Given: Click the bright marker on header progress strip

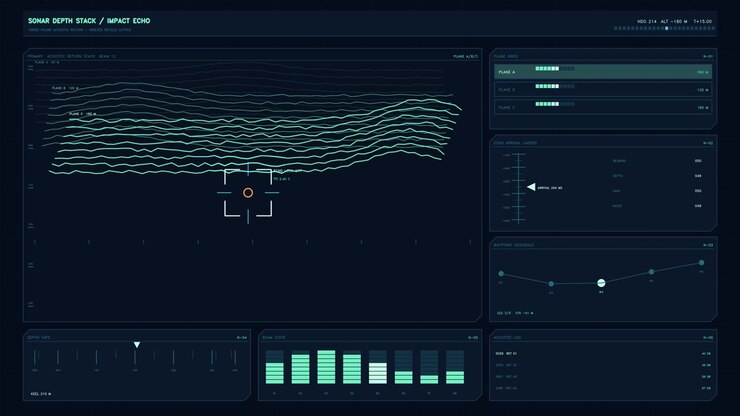Looking at the screenshot, I should [x=666, y=28].
